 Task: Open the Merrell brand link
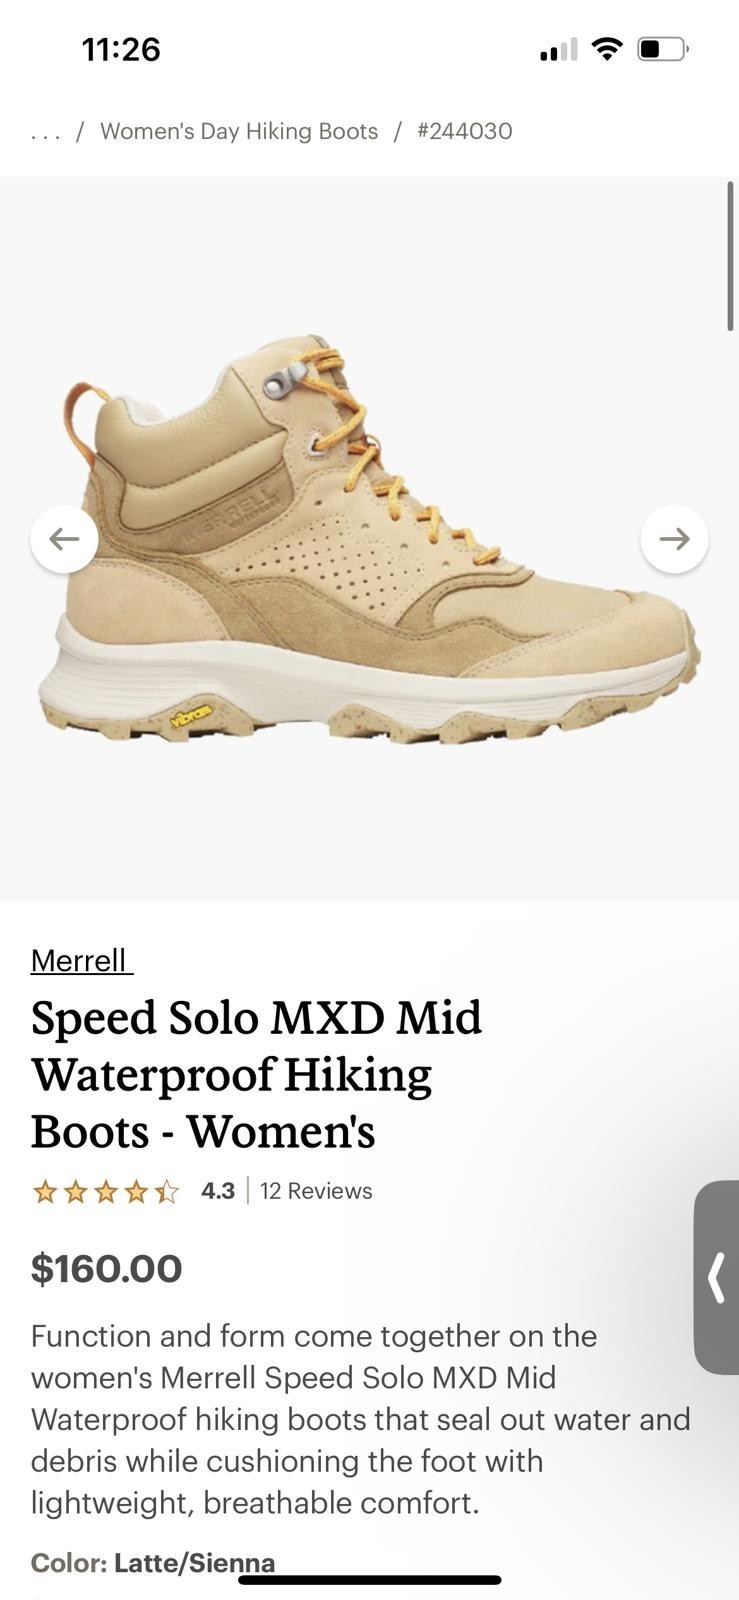tap(79, 960)
